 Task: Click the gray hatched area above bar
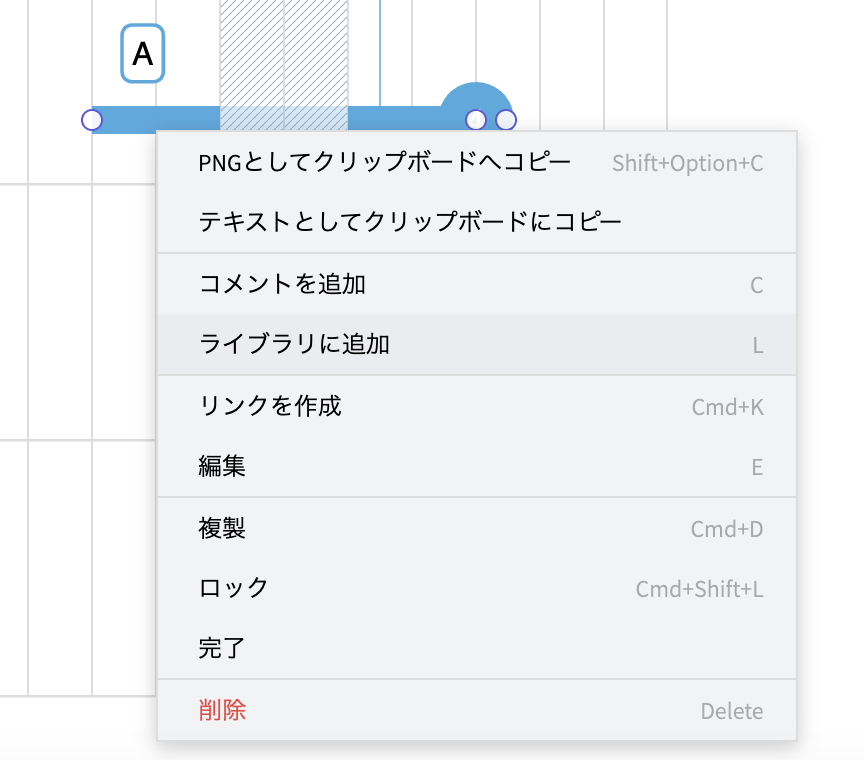click(x=284, y=50)
